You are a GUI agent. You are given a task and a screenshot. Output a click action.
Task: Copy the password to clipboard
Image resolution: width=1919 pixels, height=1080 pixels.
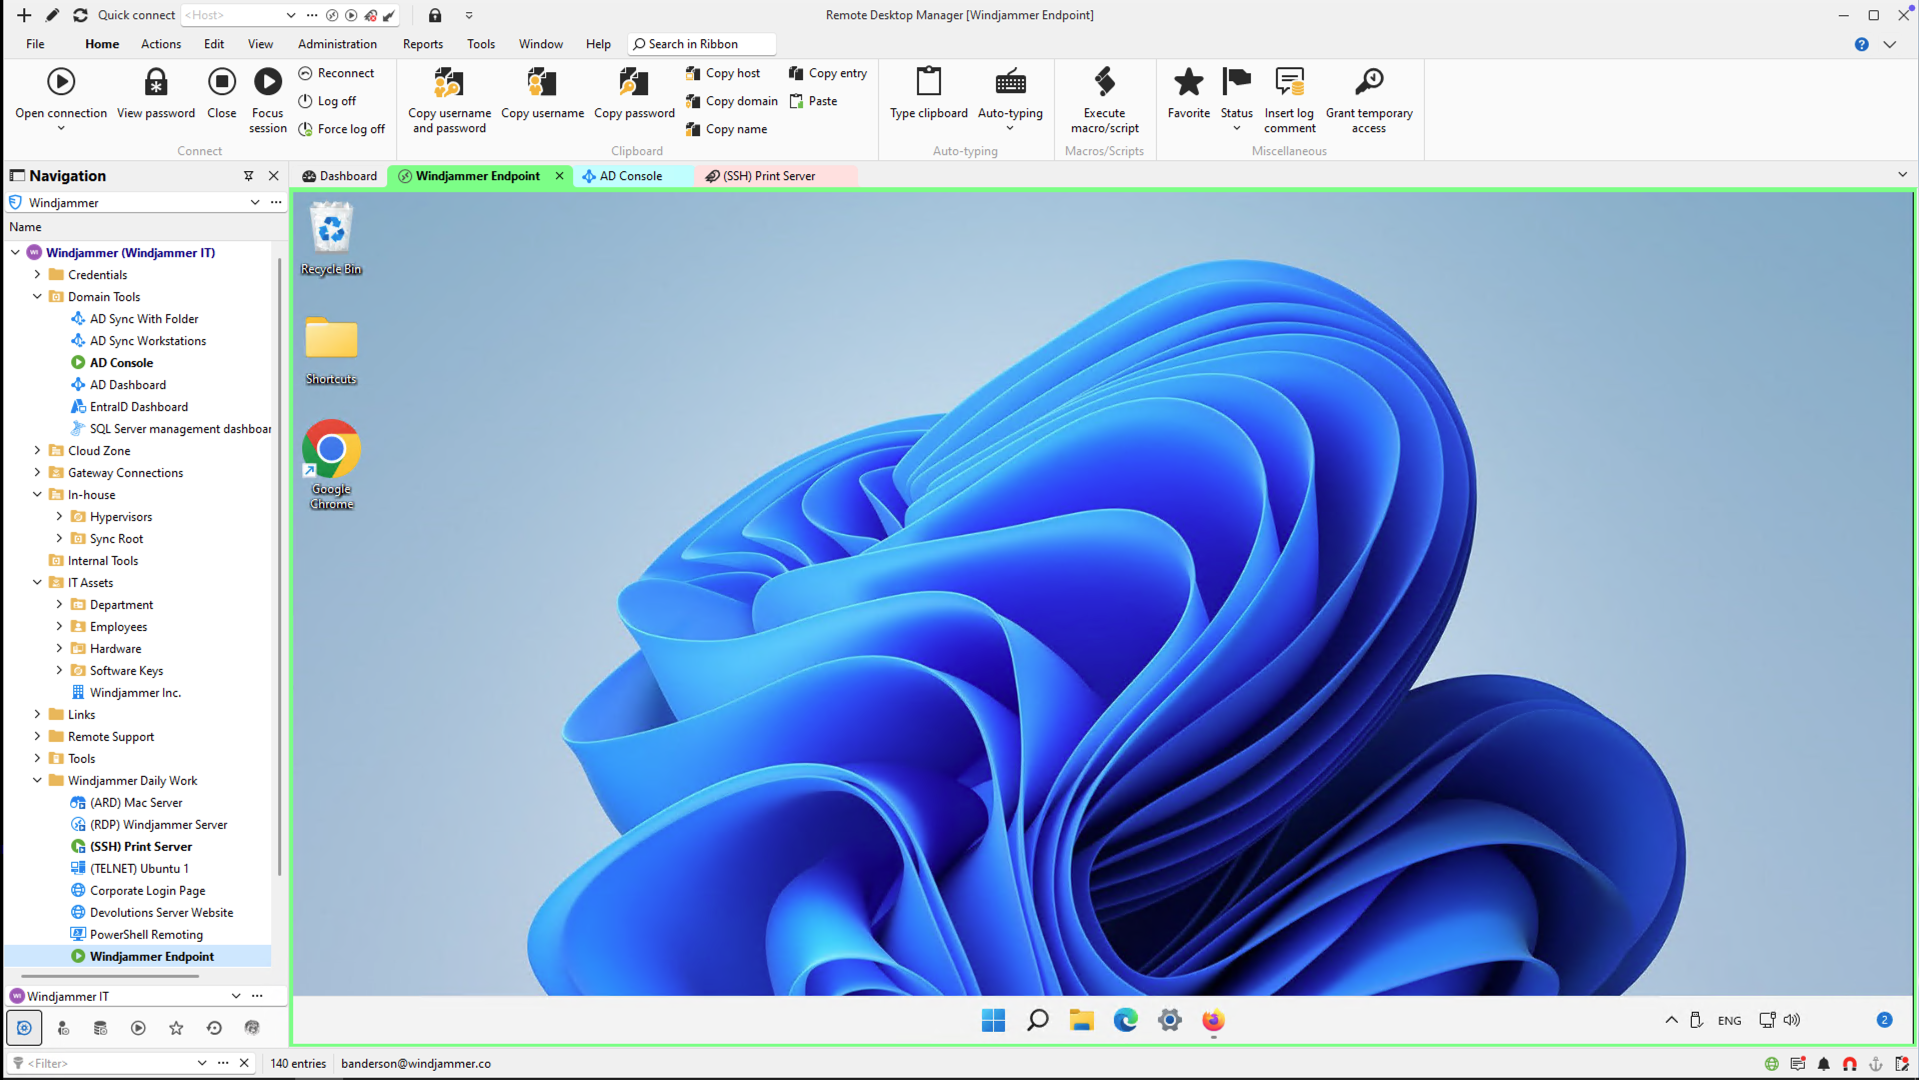pos(633,95)
